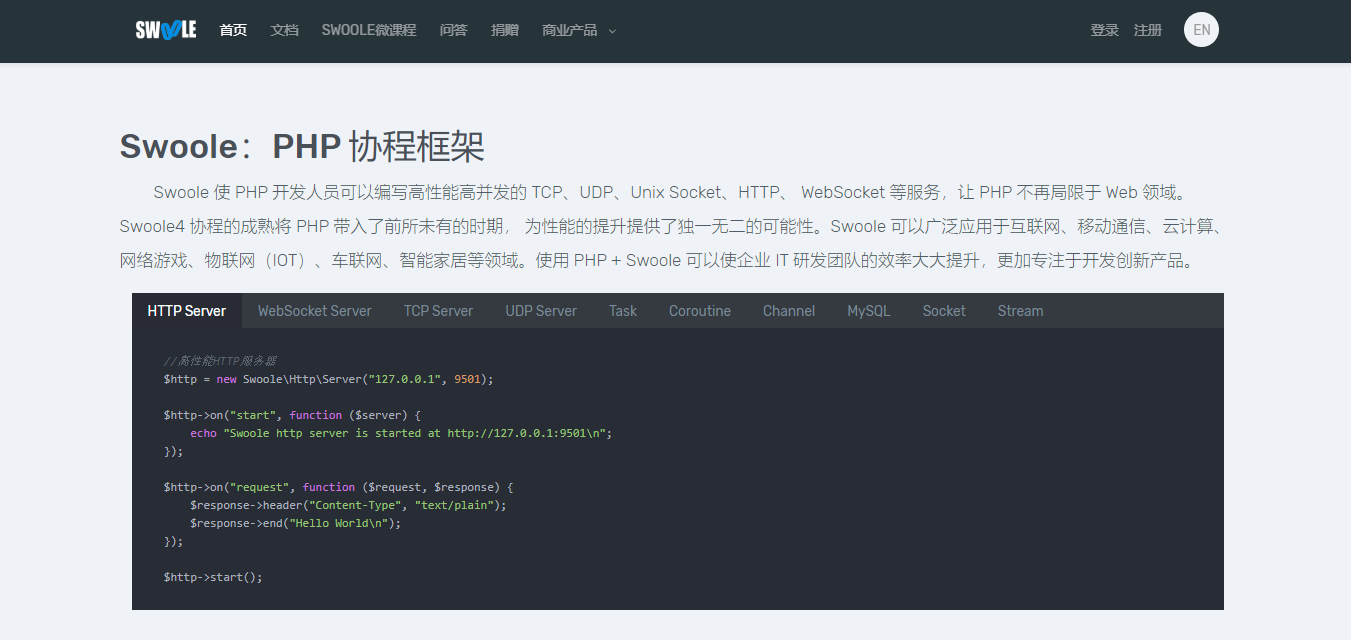Switch to the TCP Server tab
The width and height of the screenshot is (1351, 640).
pyautogui.click(x=438, y=311)
